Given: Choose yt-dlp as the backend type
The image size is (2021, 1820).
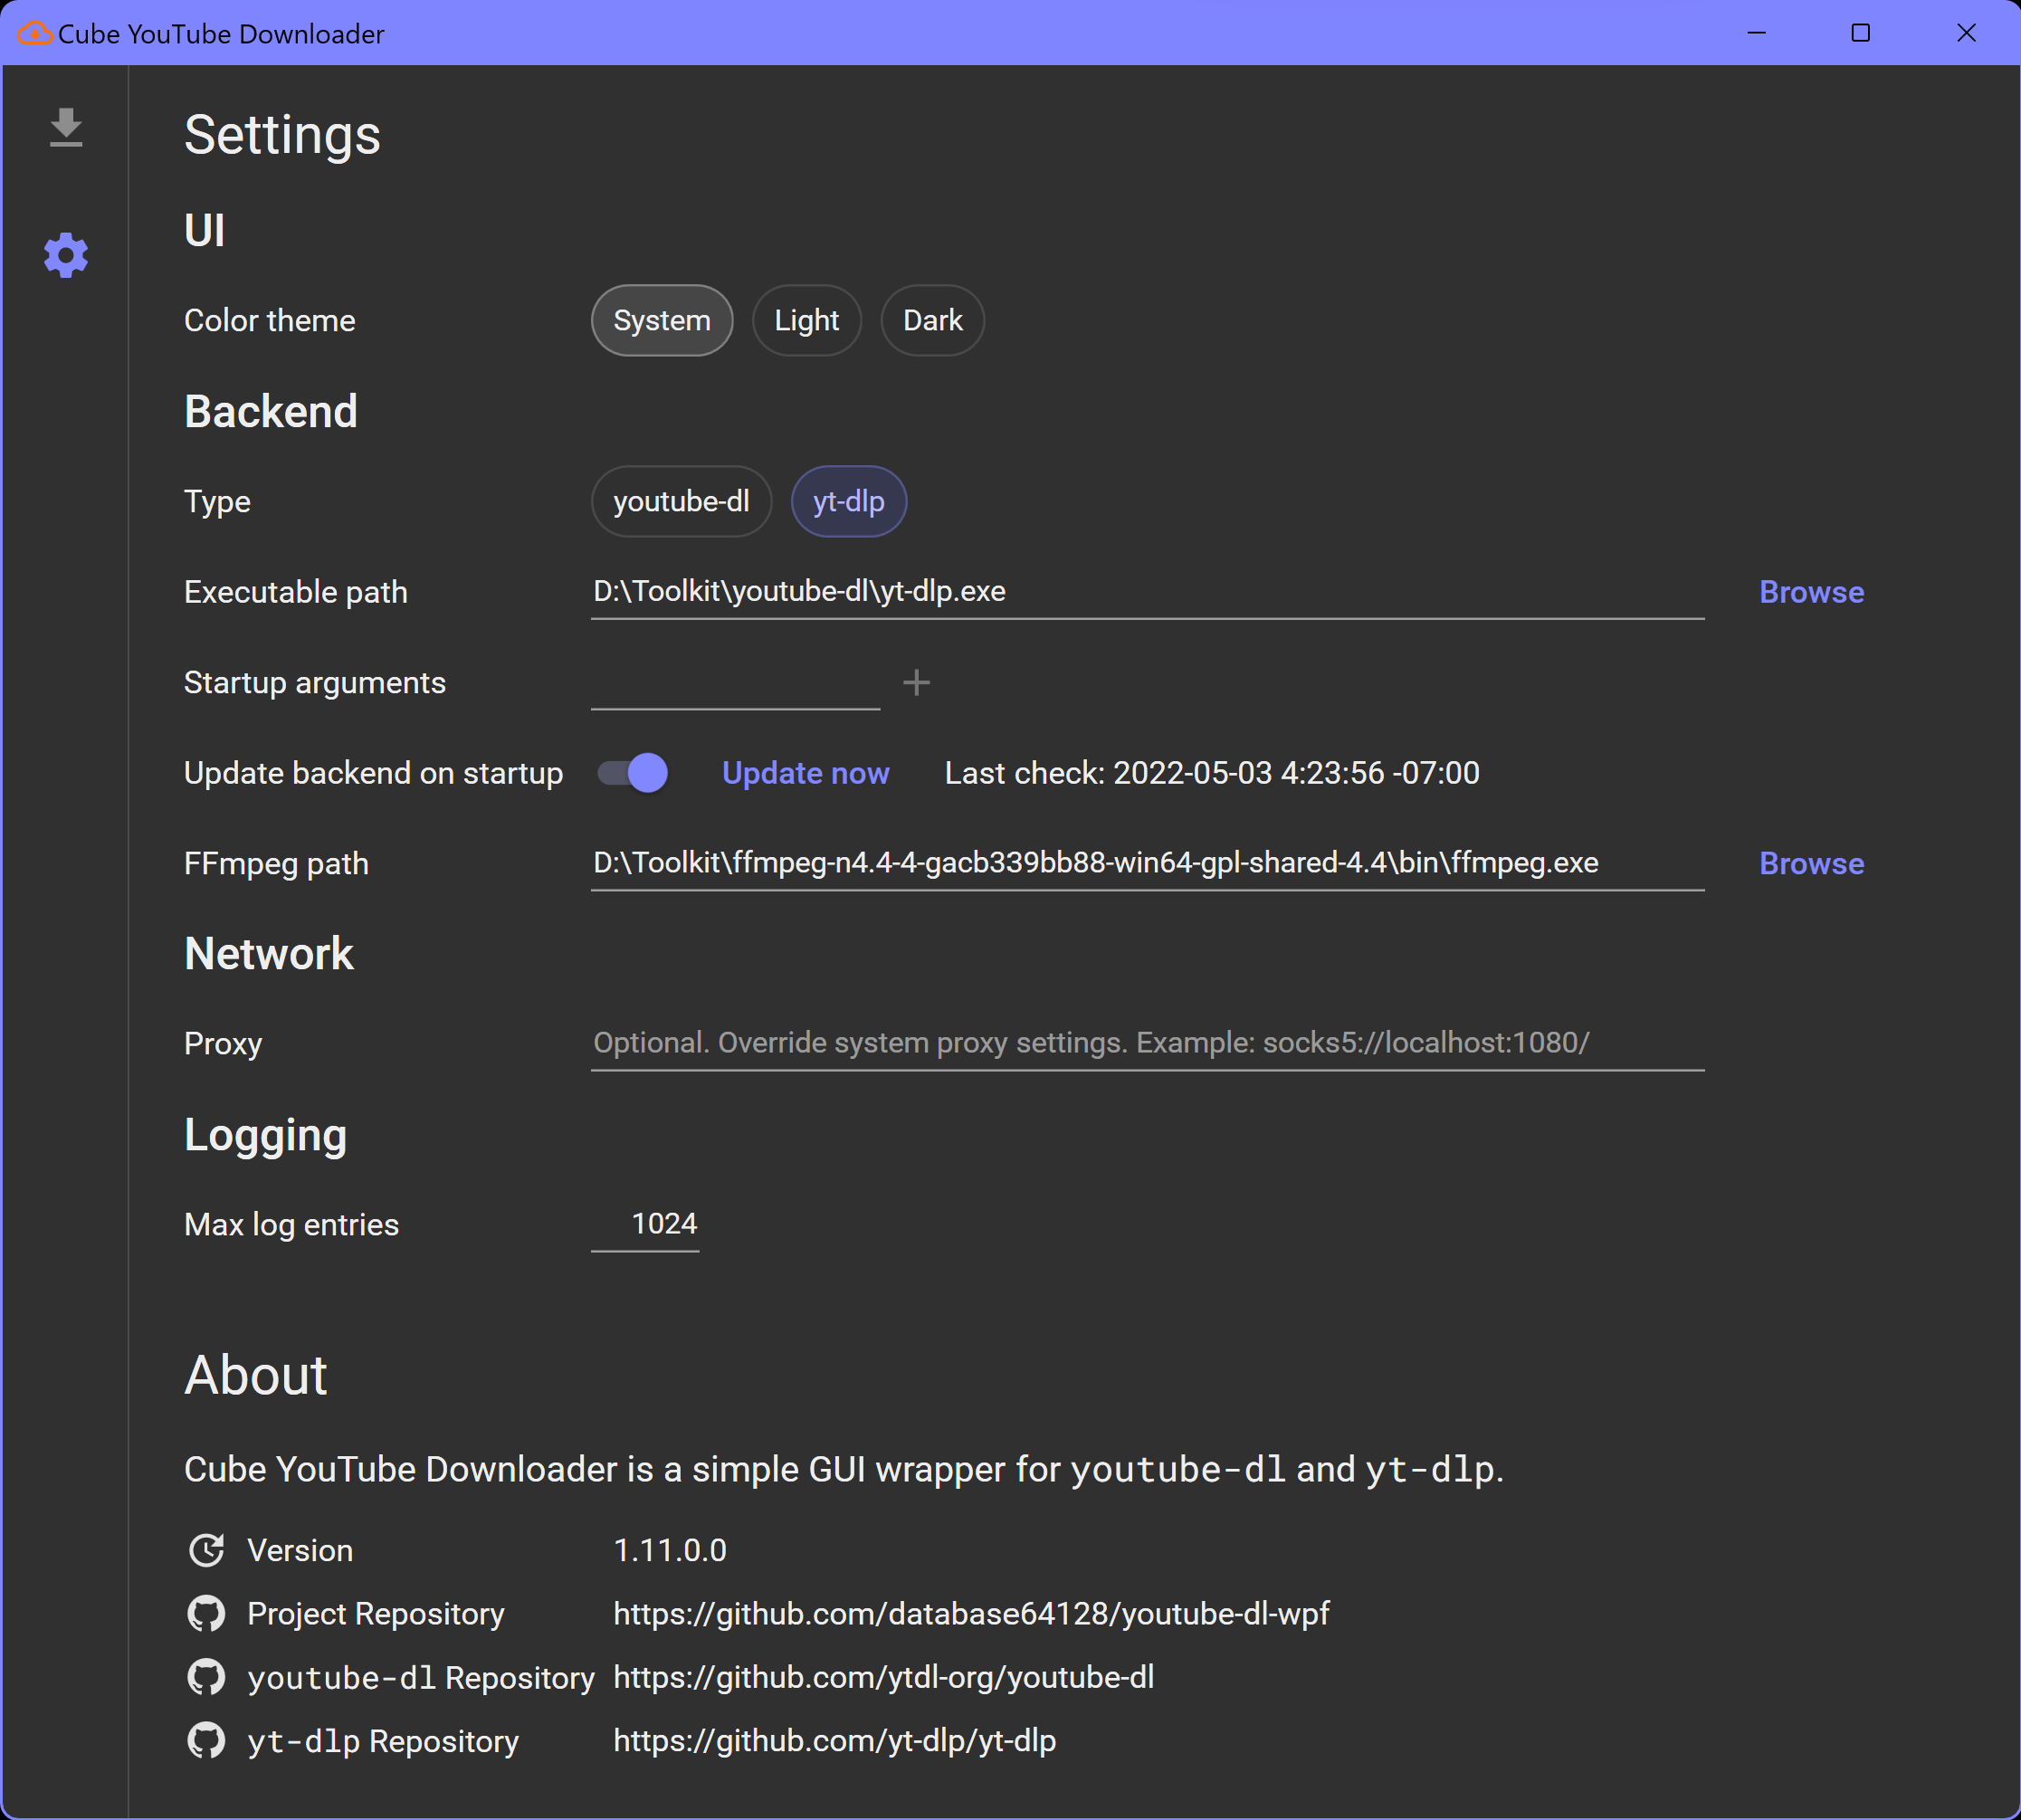Looking at the screenshot, I should [x=848, y=502].
